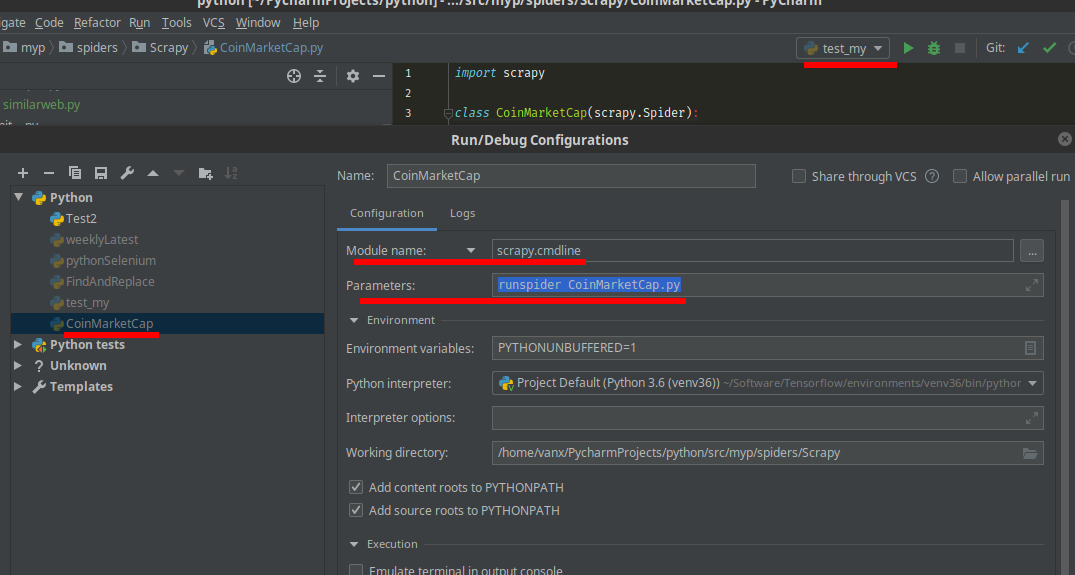Browse working directory folder icon
This screenshot has height=575, width=1075.
pos(1030,453)
